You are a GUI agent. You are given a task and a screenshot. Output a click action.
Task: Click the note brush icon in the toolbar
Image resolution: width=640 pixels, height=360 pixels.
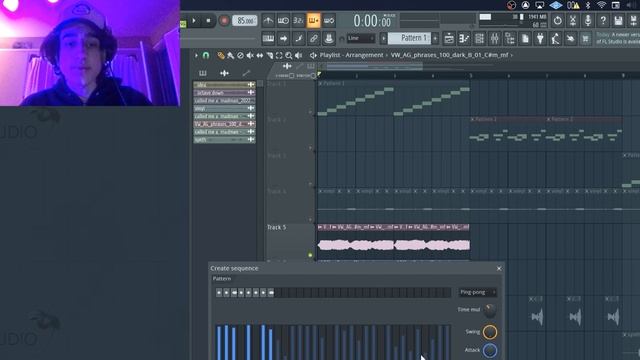click(298, 39)
